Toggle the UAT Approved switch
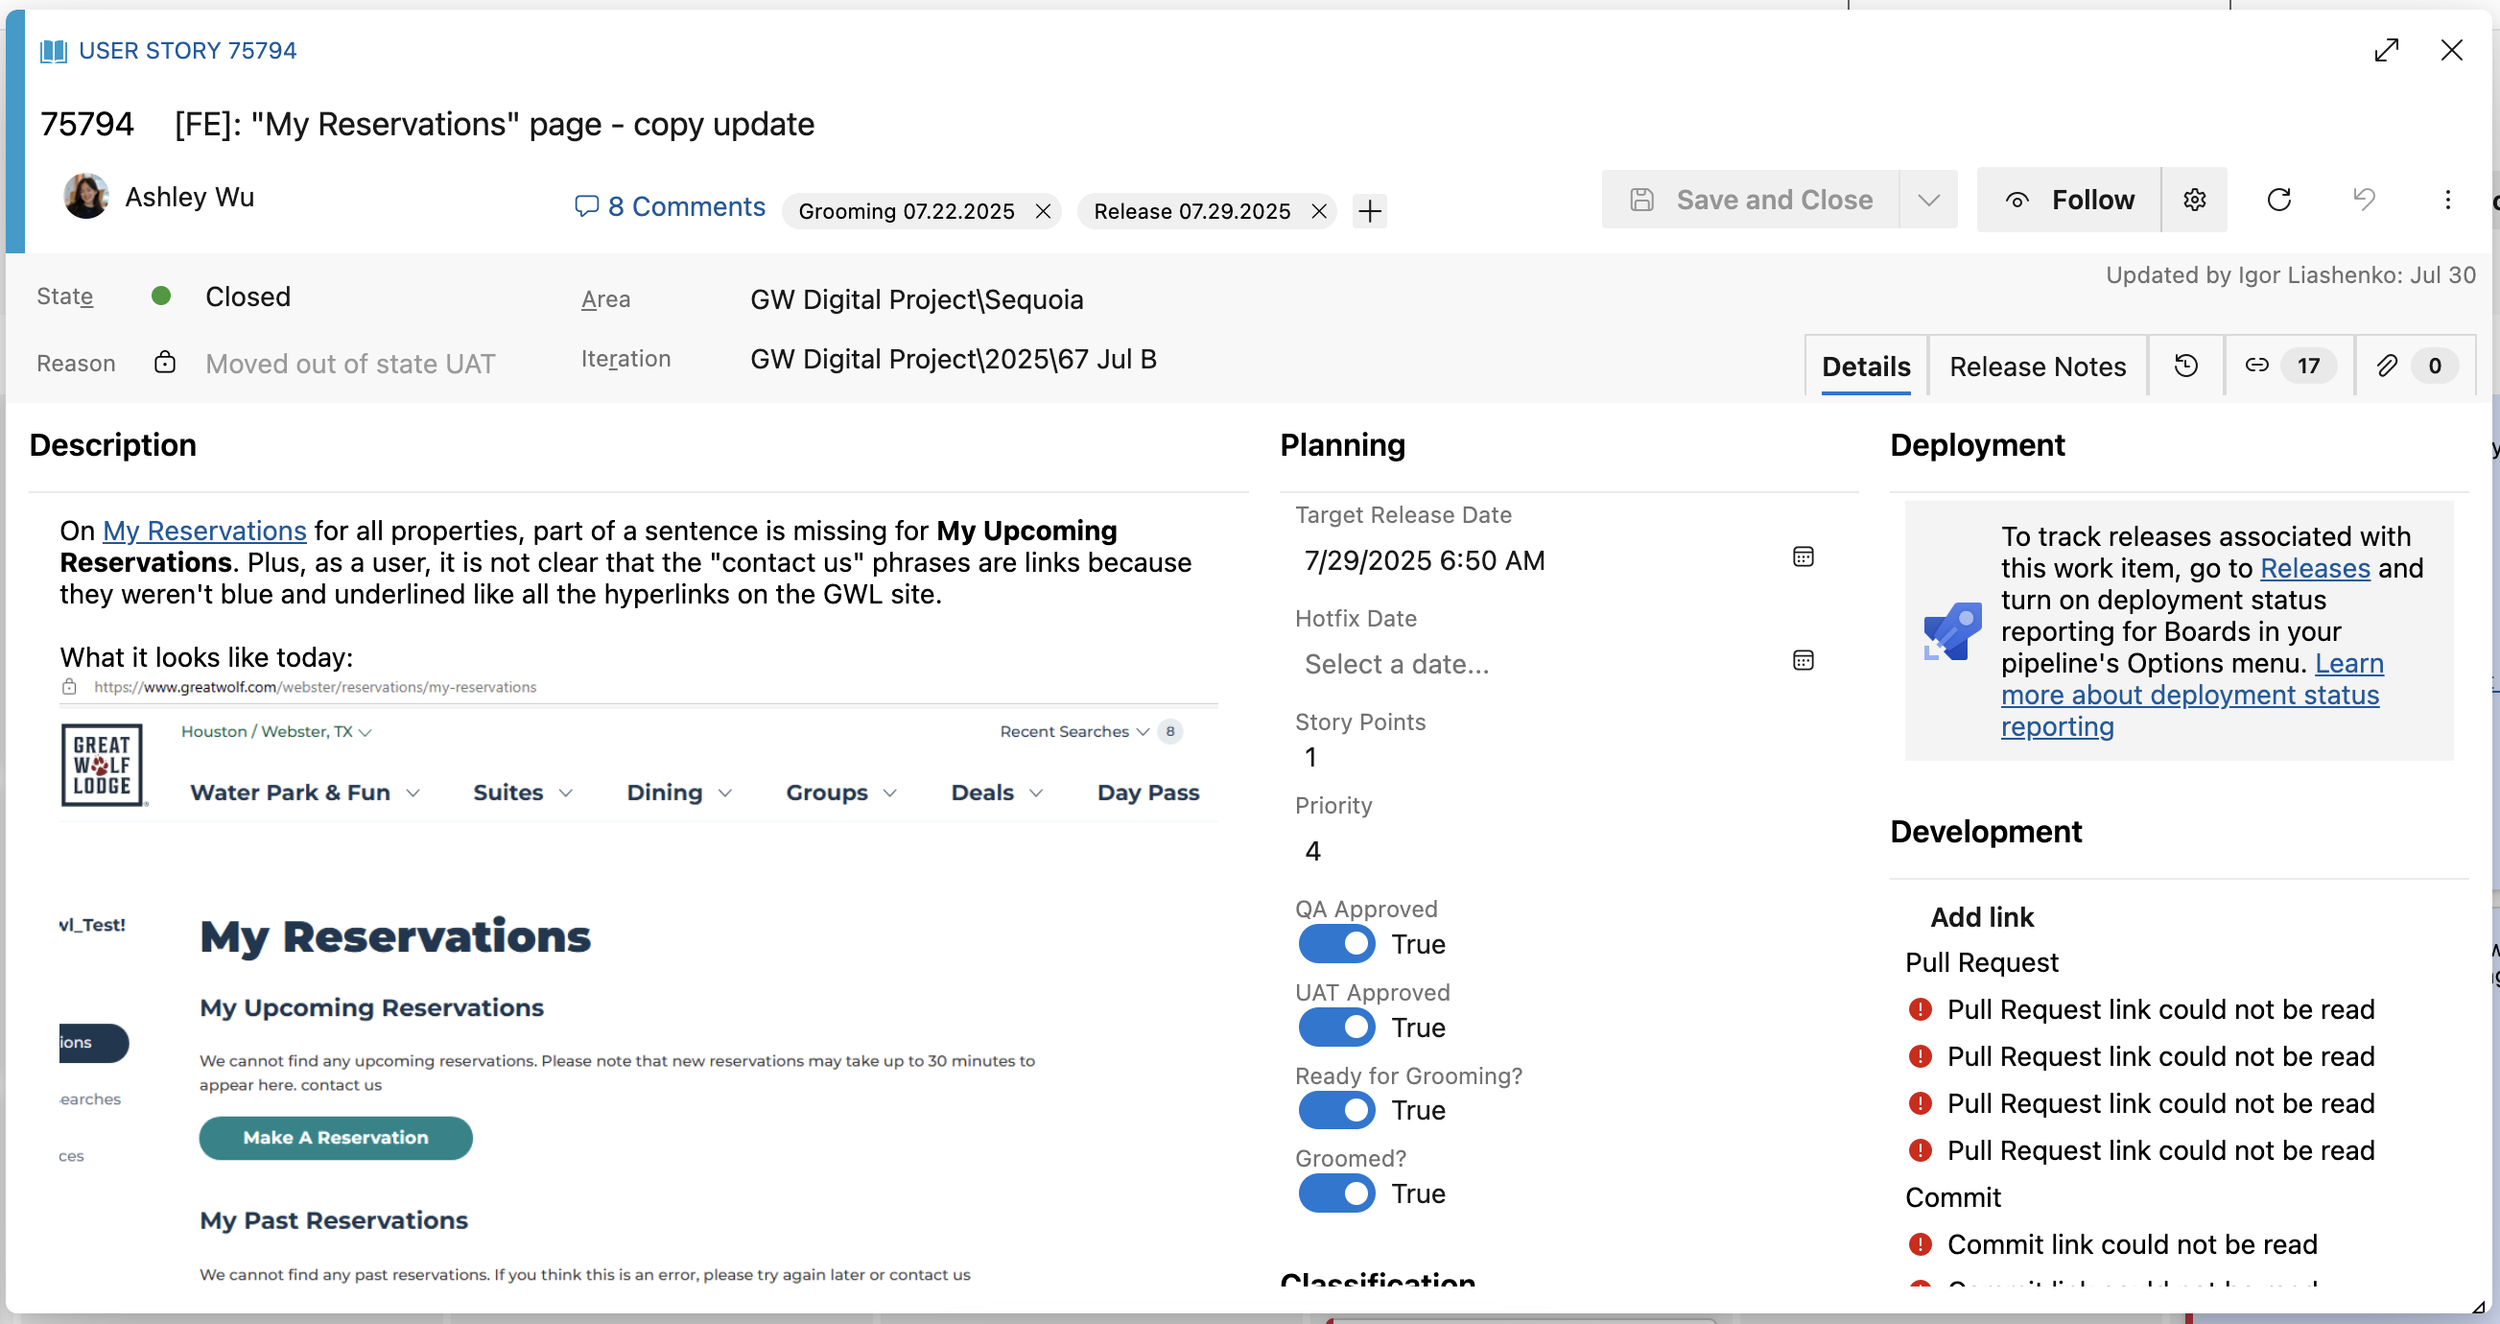Viewport: 2500px width, 1324px height. click(1336, 1027)
